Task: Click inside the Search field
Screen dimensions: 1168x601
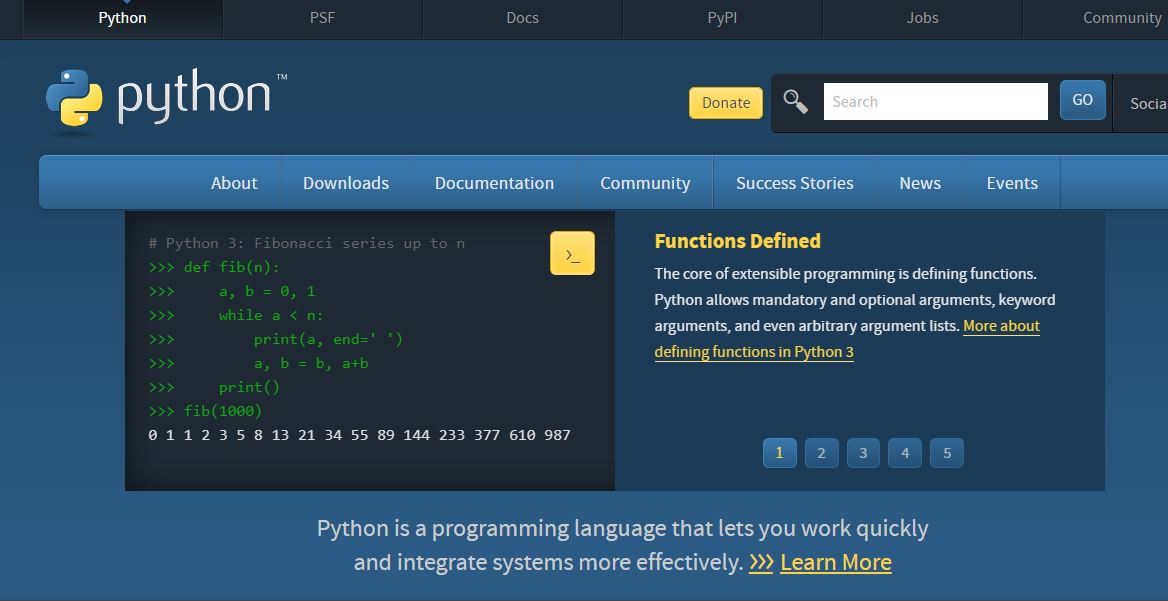Action: [936, 101]
